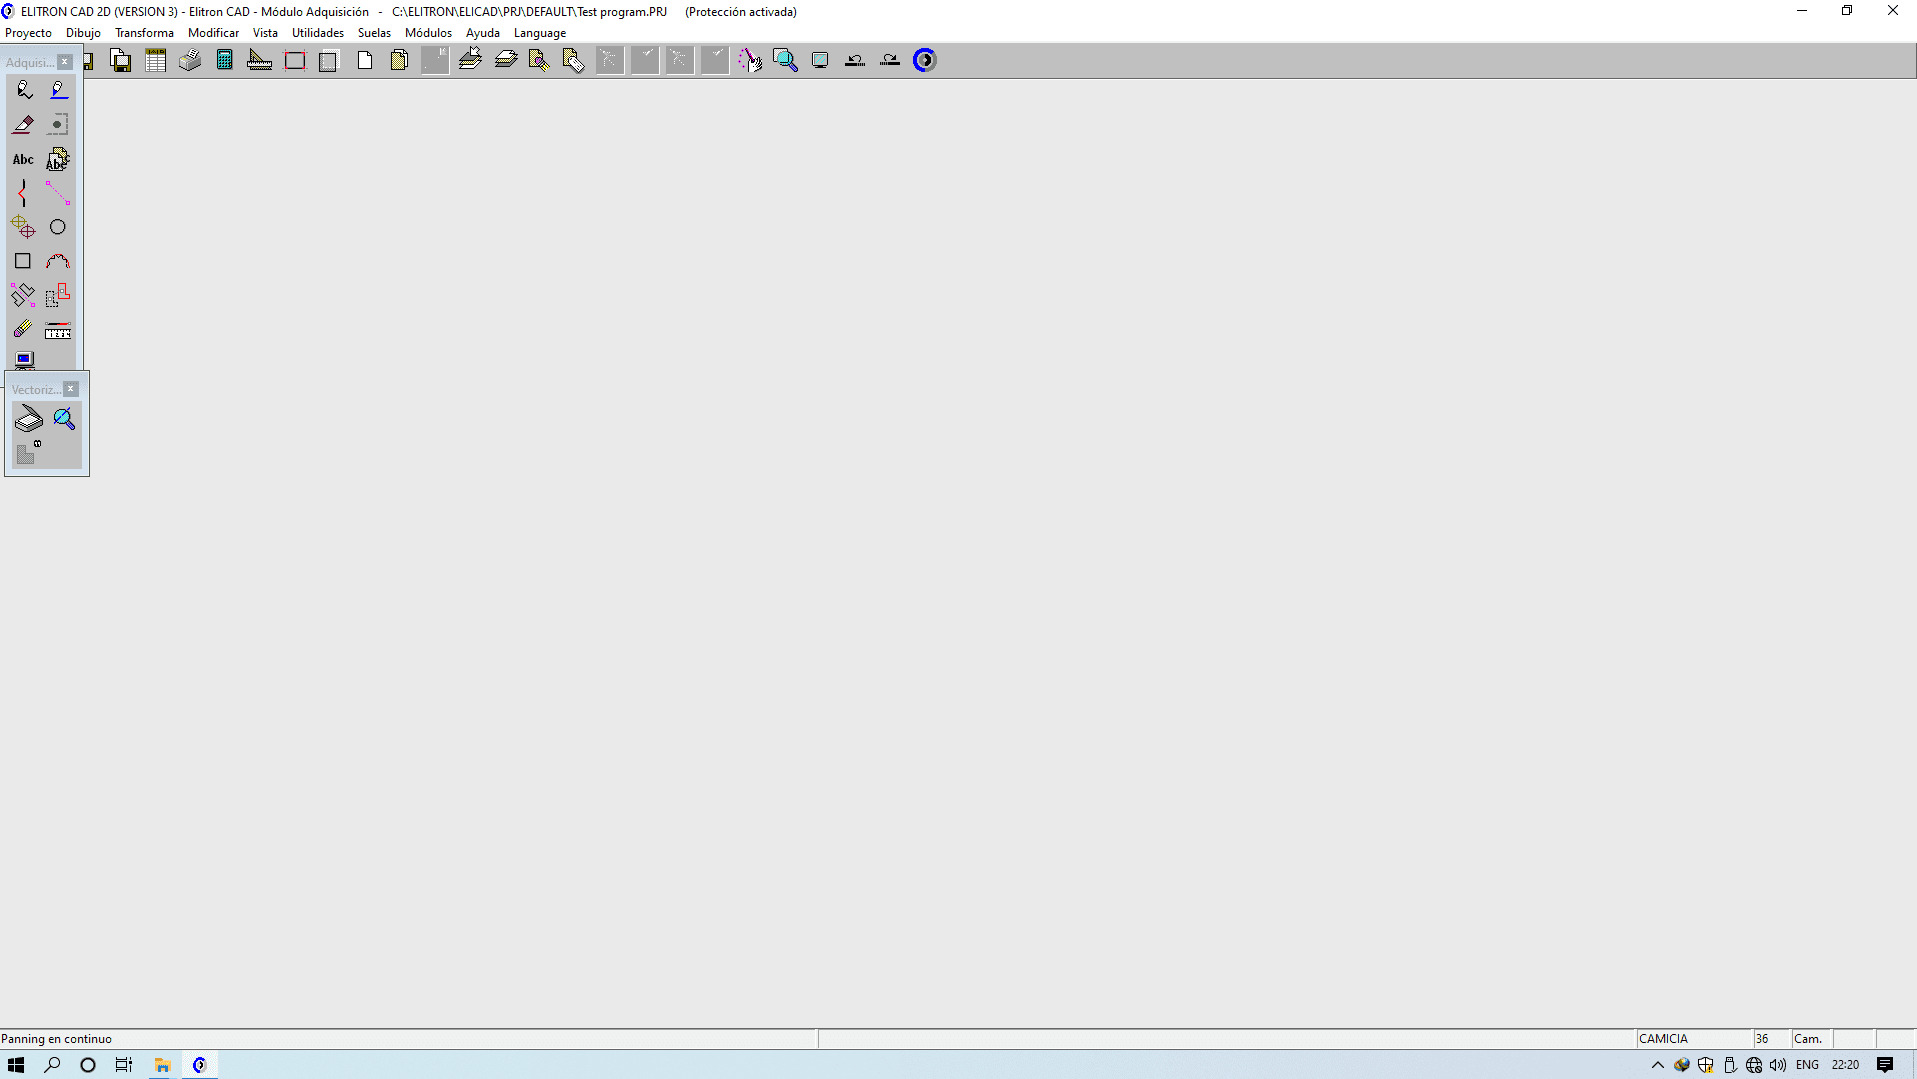
Task: Select the circle drawing tool
Action: pyautogui.click(x=58, y=227)
